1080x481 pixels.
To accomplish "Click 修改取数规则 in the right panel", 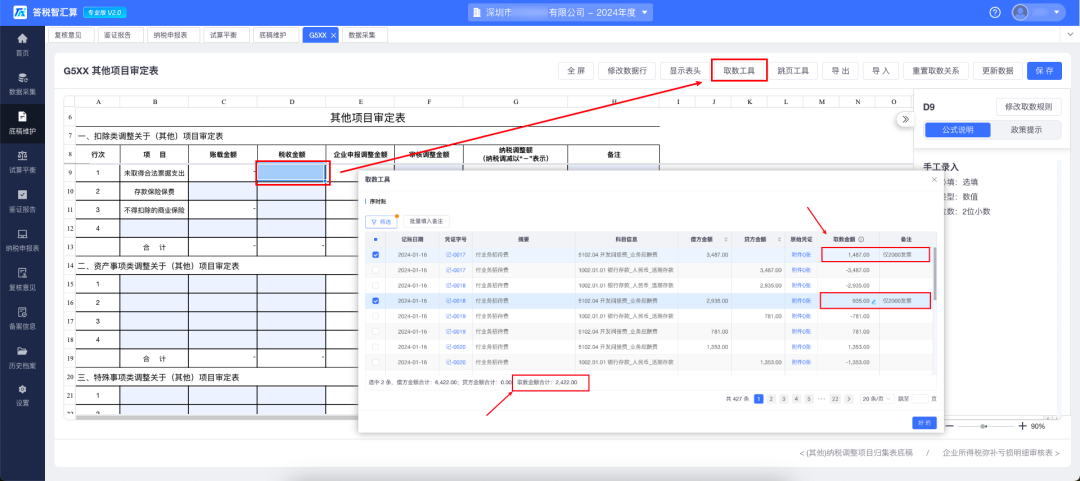I will click(1028, 107).
